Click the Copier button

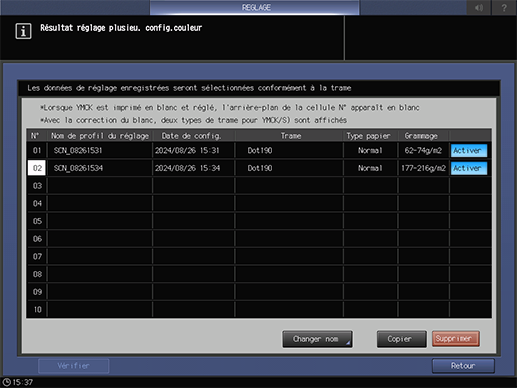[x=401, y=339]
